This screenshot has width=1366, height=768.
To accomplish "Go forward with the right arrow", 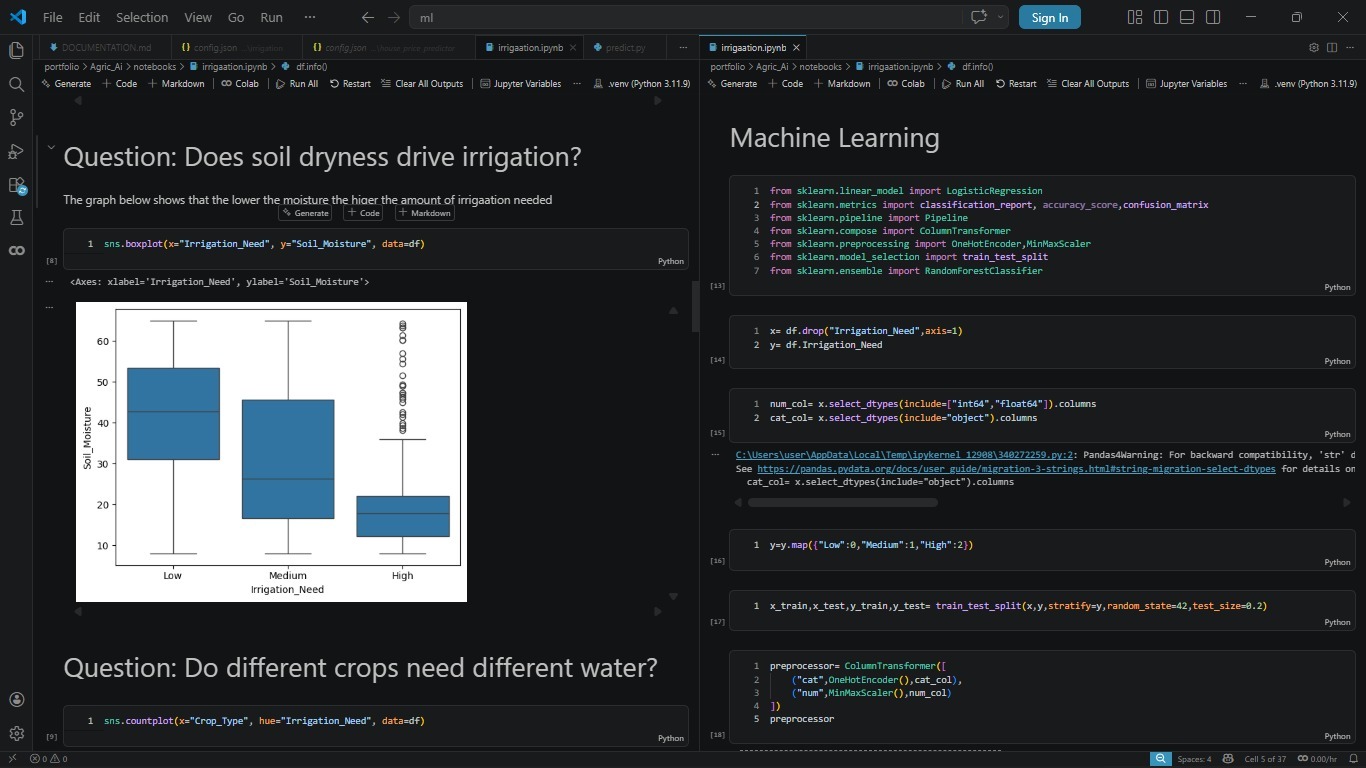I will tap(393, 17).
